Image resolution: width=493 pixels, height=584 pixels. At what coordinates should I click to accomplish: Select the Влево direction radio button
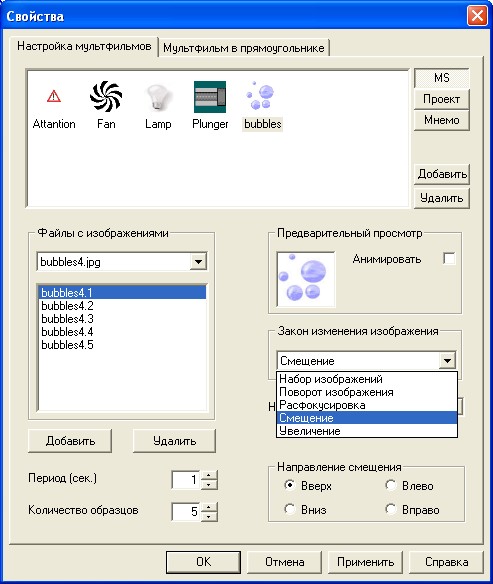pyautogui.click(x=391, y=485)
